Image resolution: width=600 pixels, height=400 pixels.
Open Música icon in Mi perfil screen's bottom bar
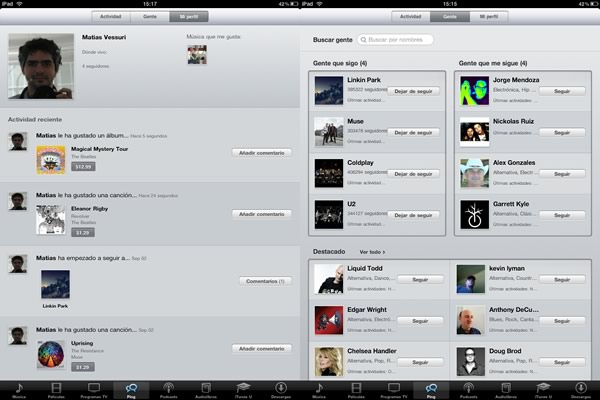(x=19, y=390)
